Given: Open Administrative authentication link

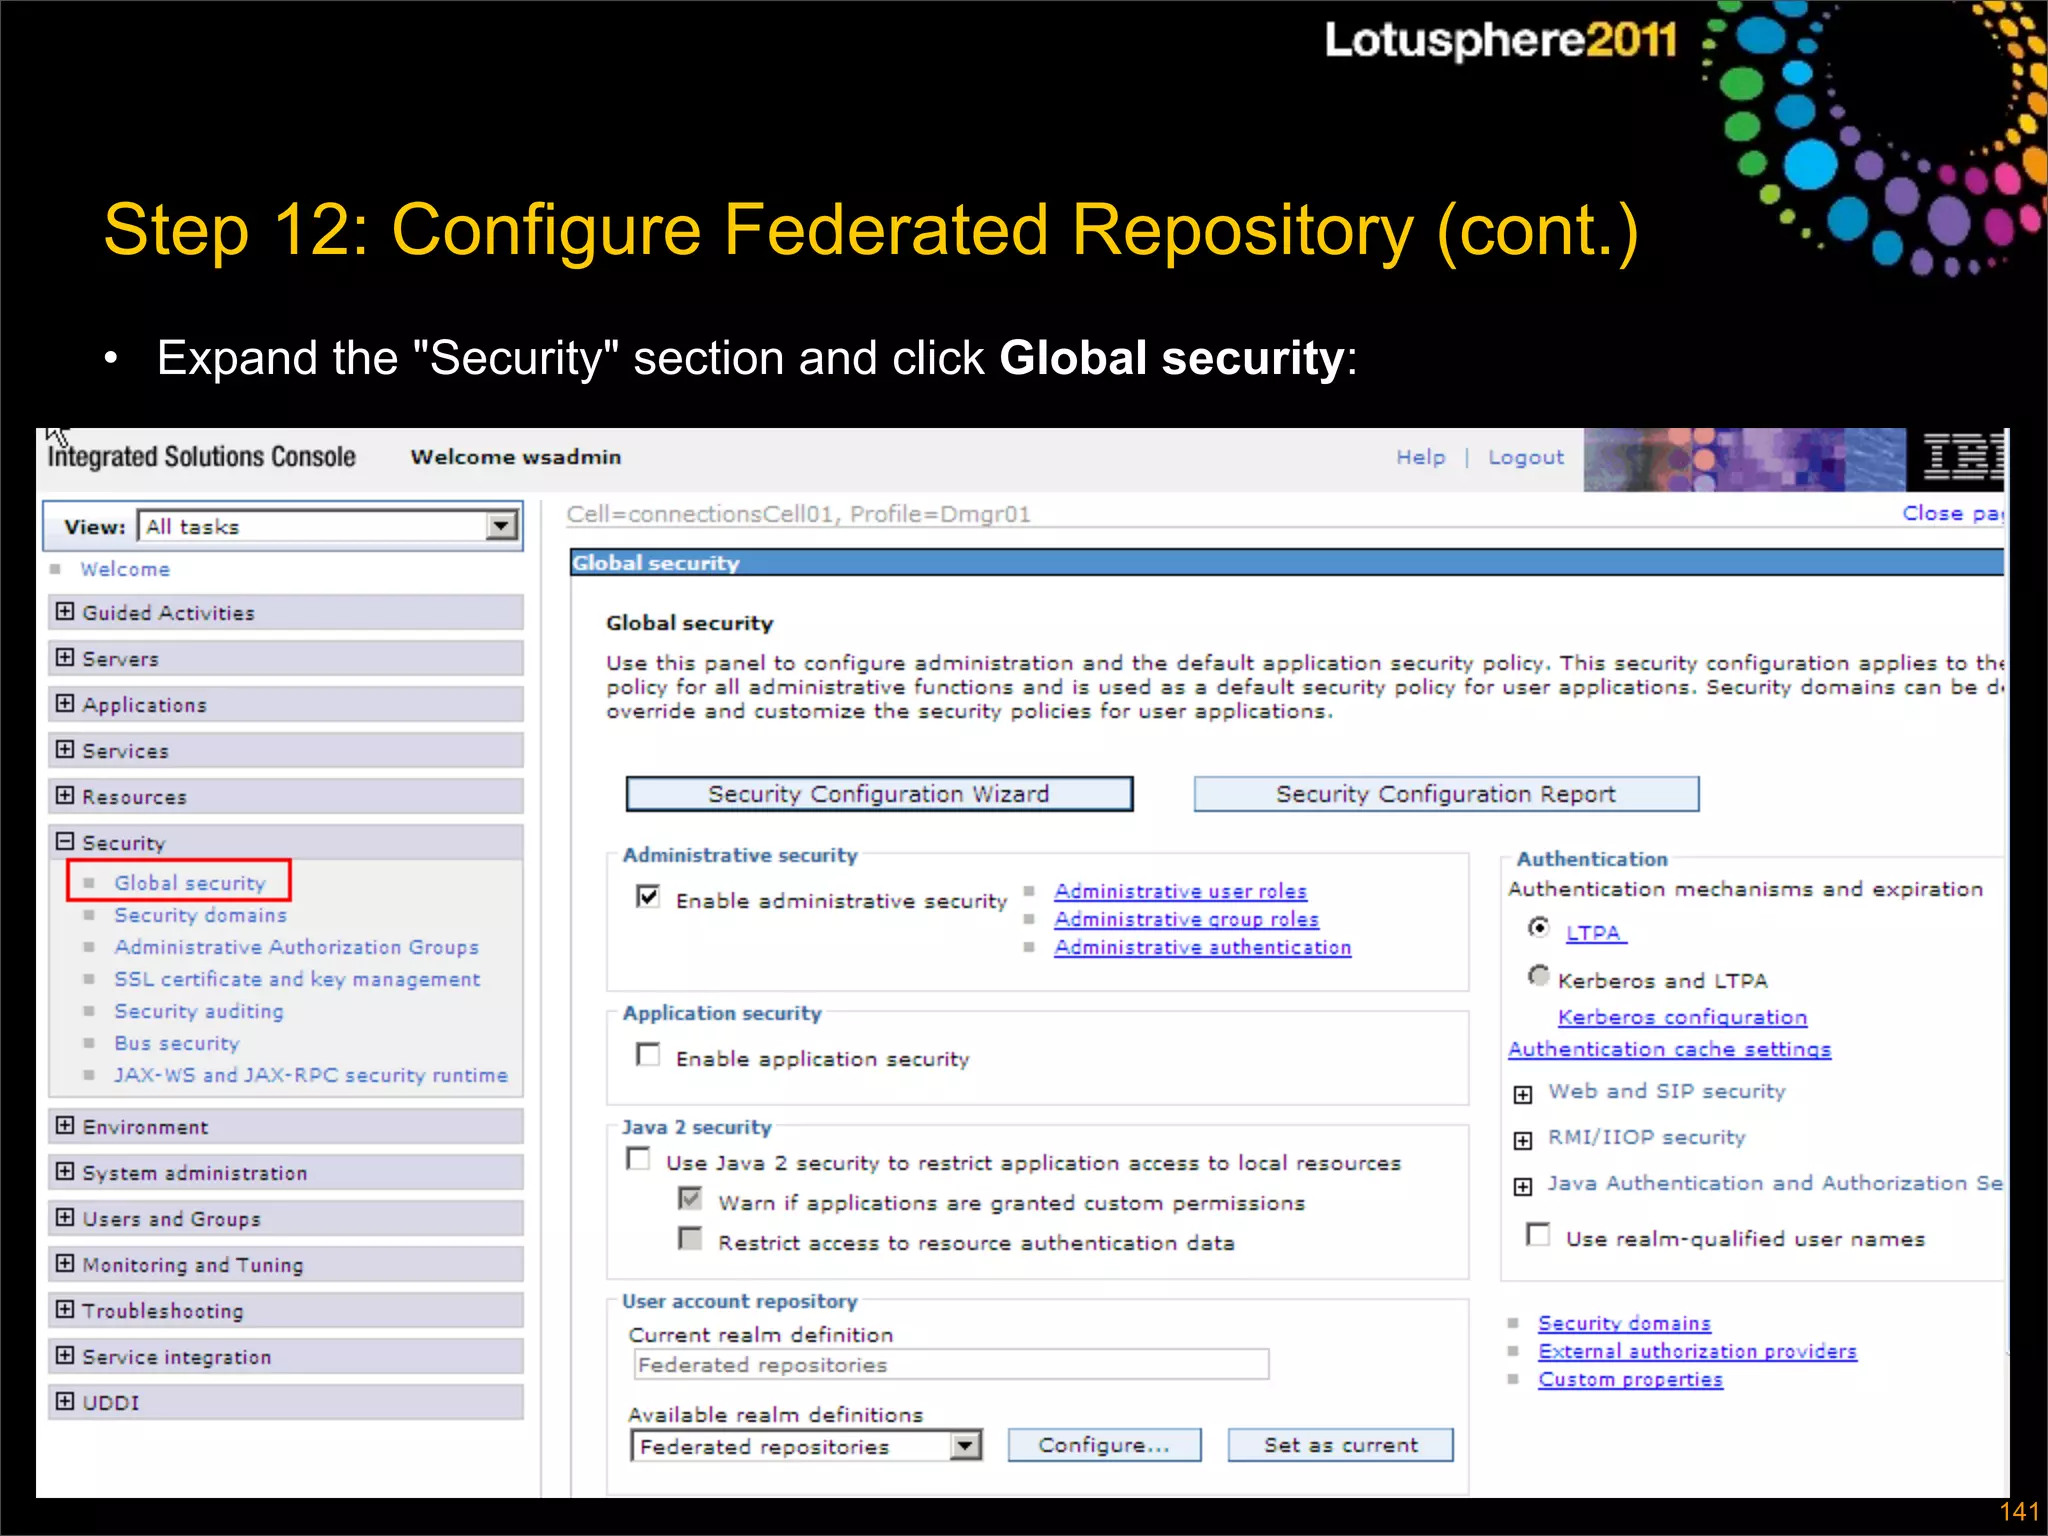Looking at the screenshot, I should 1202,947.
